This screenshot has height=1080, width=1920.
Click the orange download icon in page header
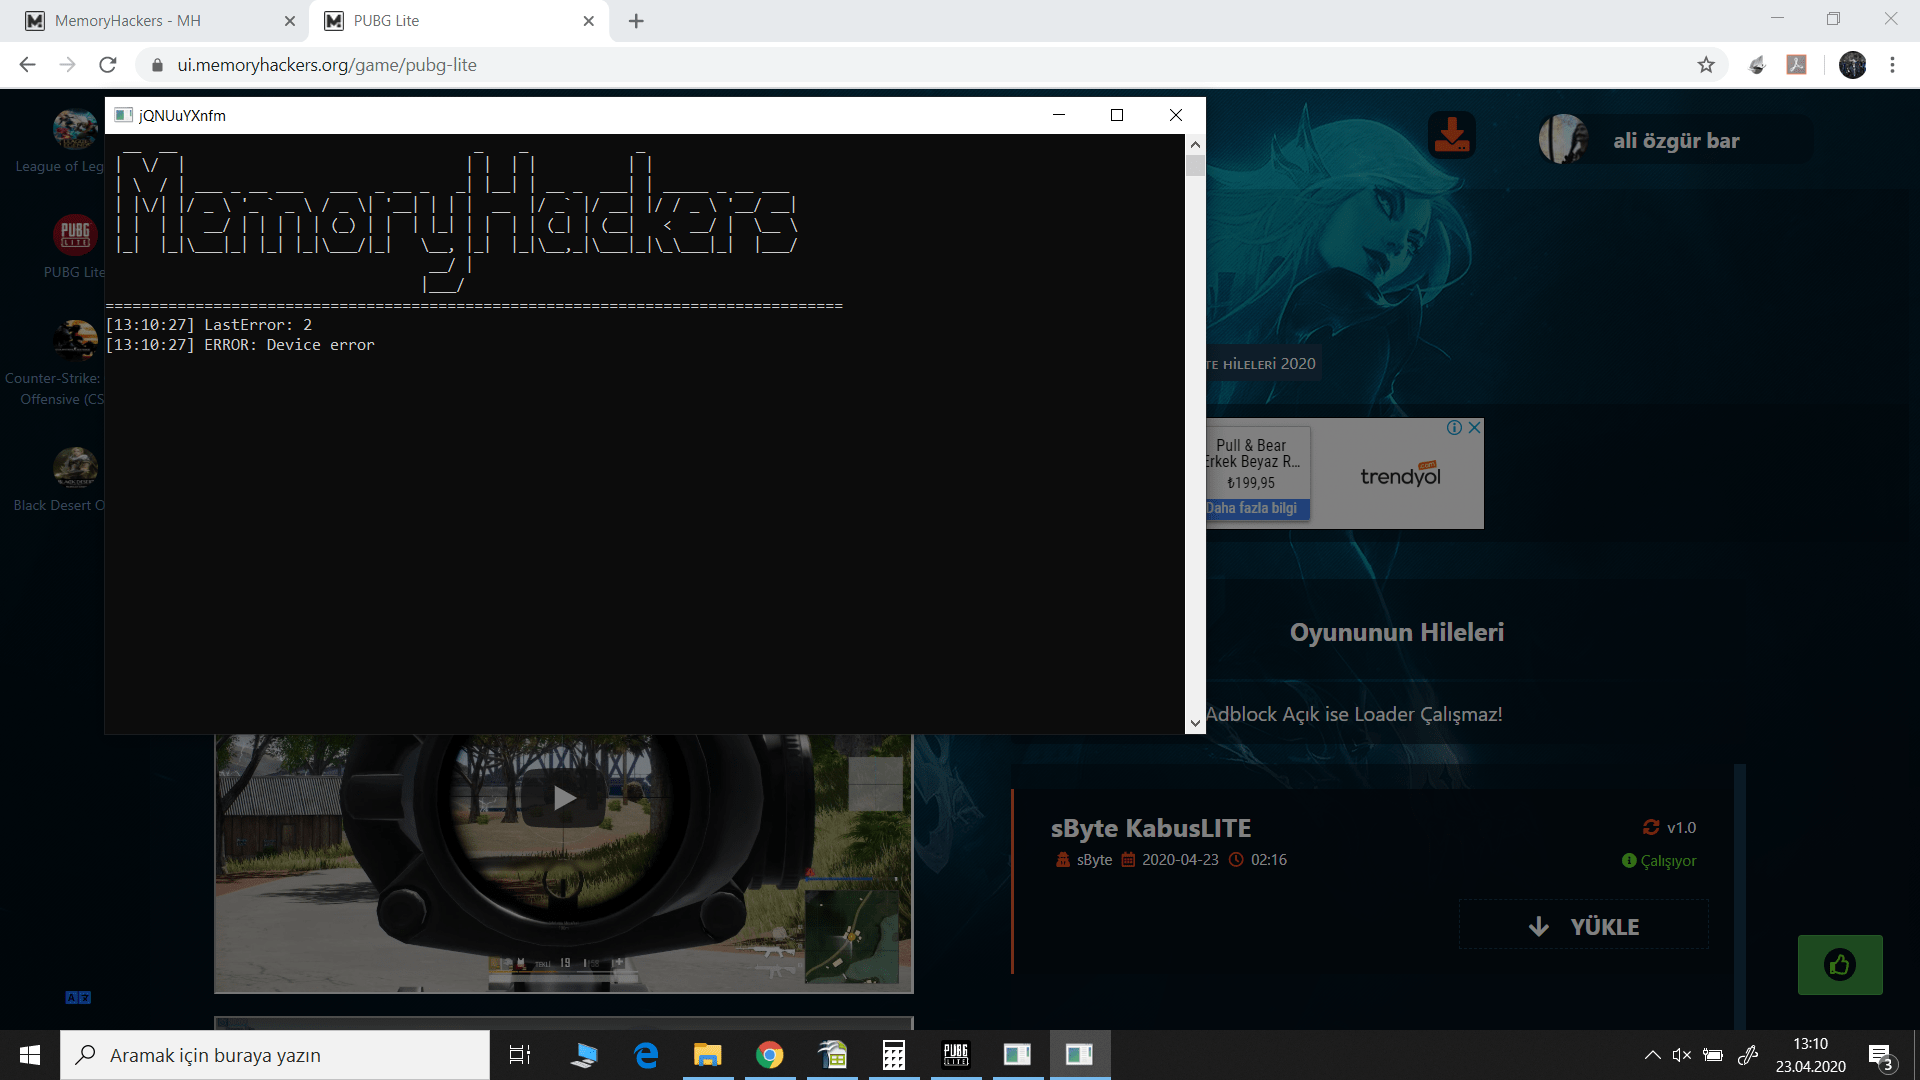pyautogui.click(x=1451, y=135)
